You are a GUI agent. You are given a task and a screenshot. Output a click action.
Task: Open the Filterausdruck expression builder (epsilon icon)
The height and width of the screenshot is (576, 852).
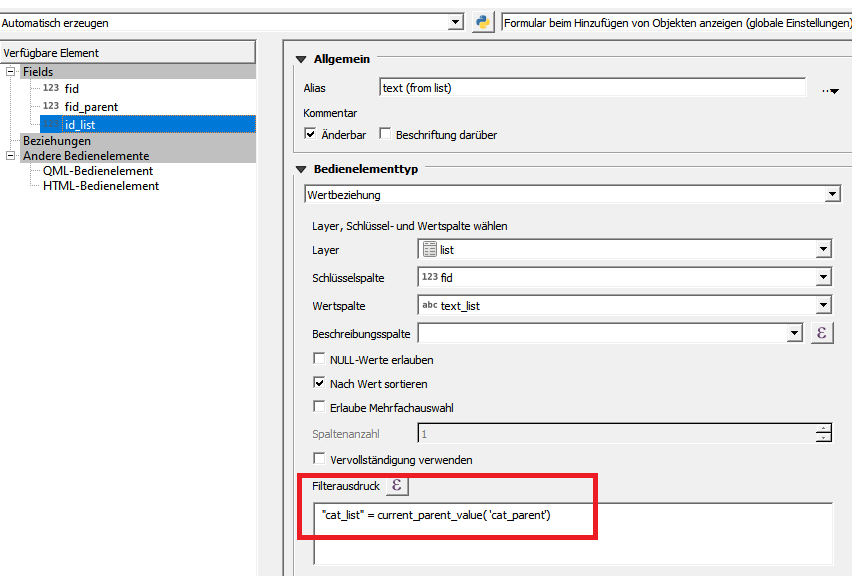pyautogui.click(x=396, y=485)
